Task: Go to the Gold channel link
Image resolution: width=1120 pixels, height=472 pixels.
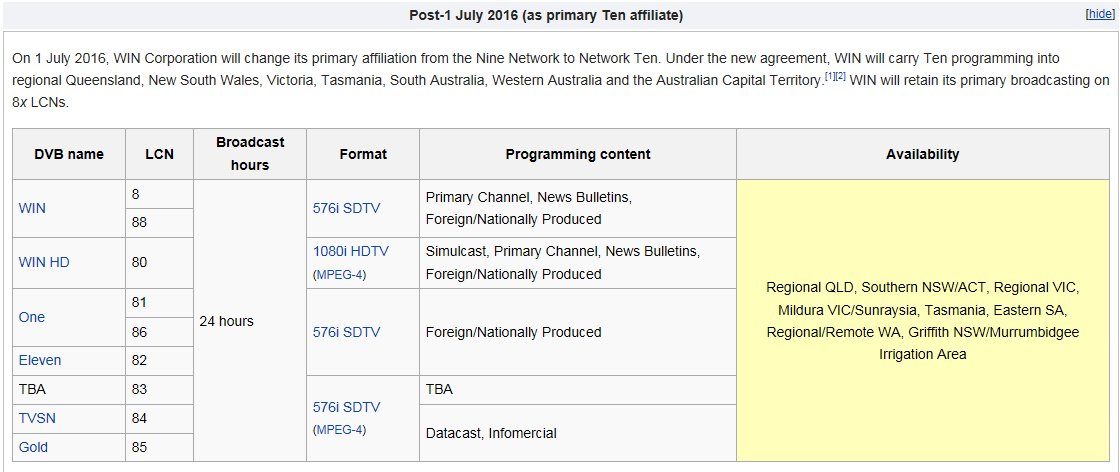Action: click(33, 447)
